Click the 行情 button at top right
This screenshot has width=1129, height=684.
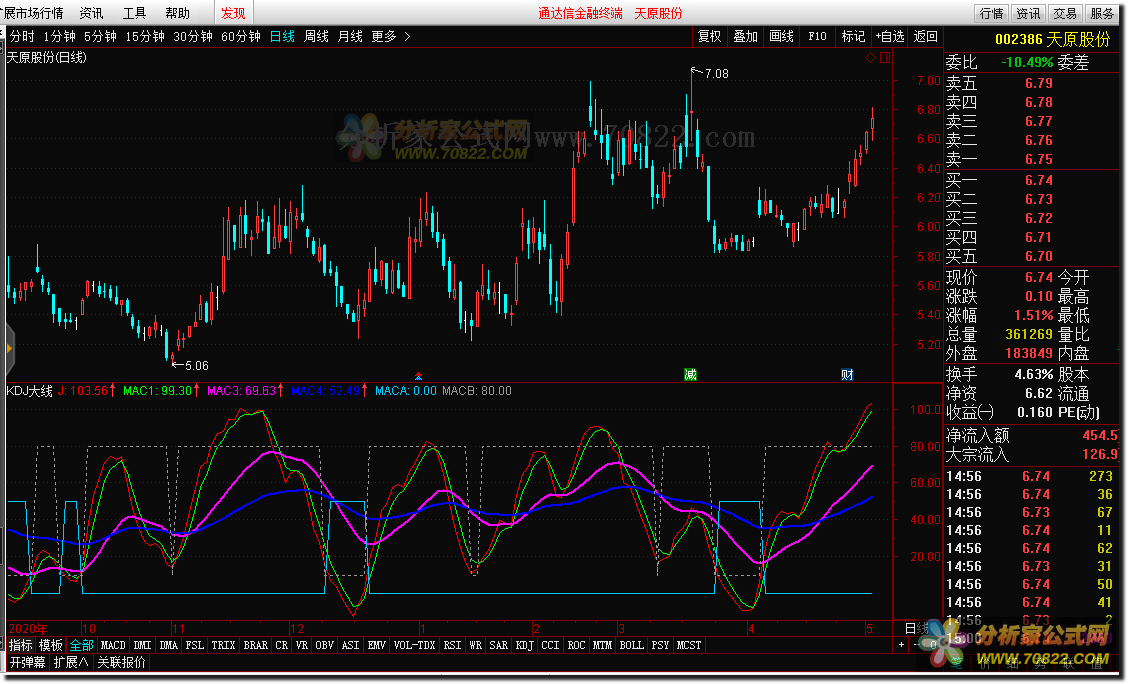coord(991,13)
